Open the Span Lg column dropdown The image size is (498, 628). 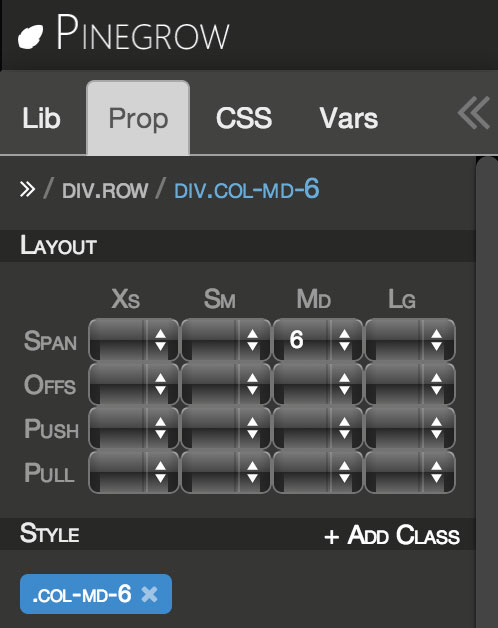pos(410,340)
